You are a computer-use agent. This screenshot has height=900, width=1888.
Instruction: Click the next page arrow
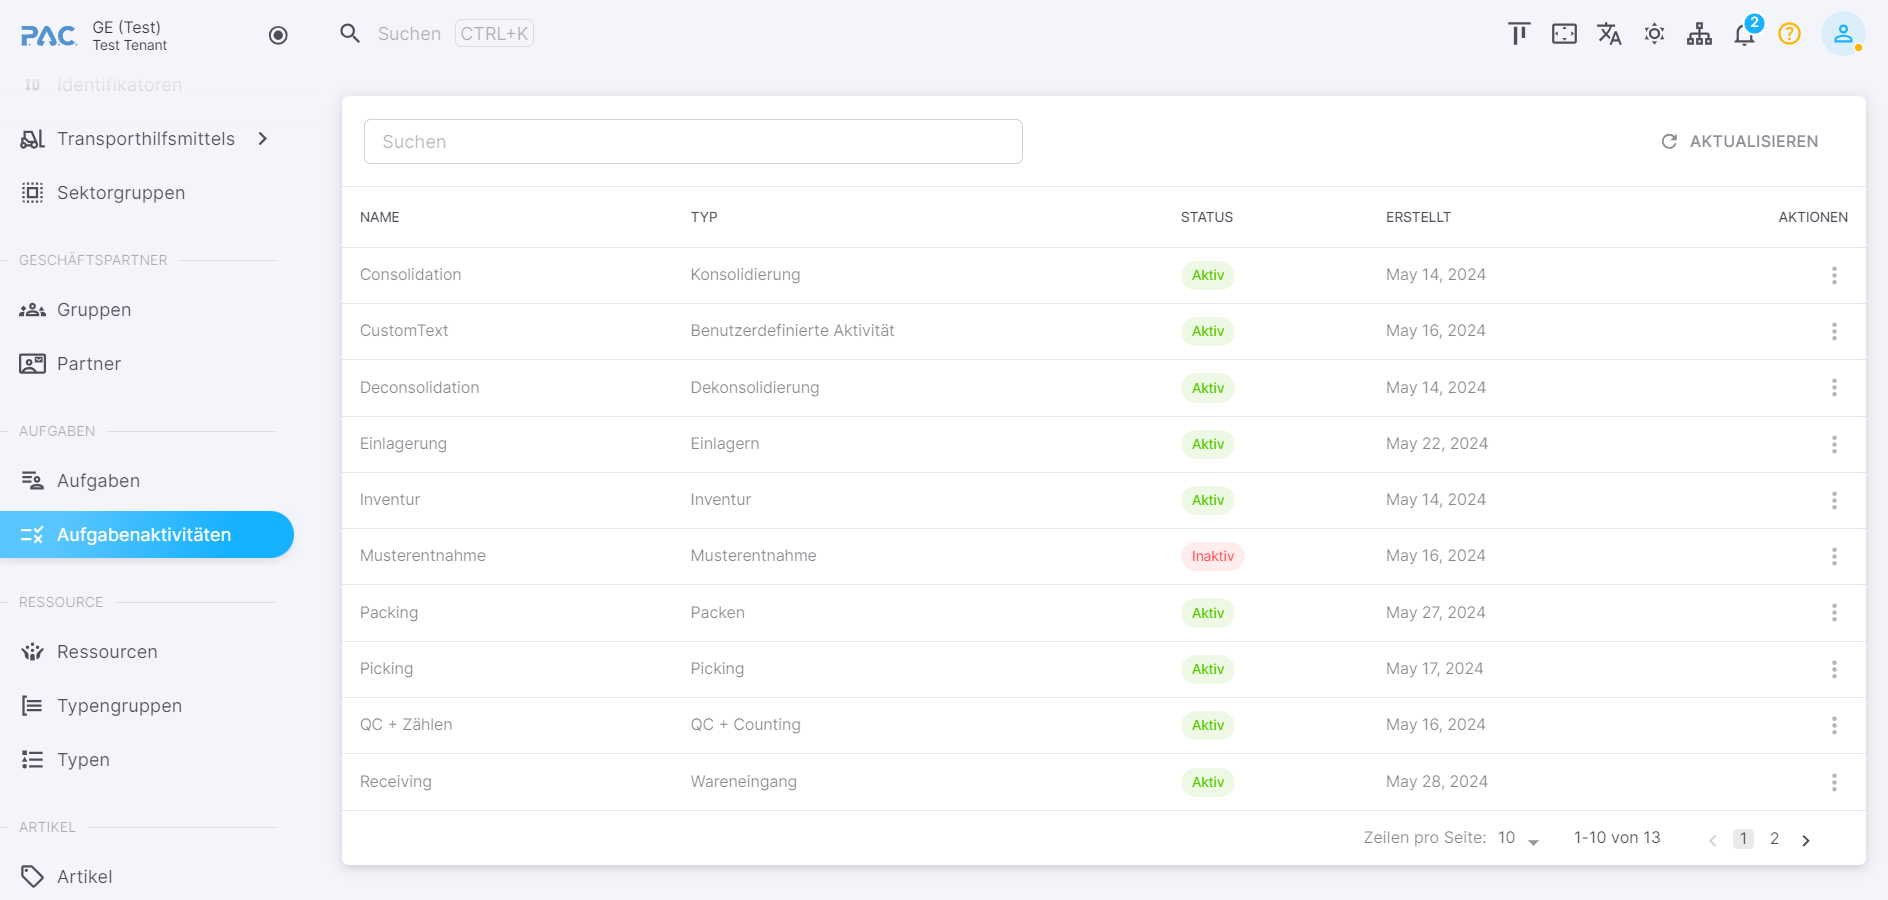[x=1806, y=840]
